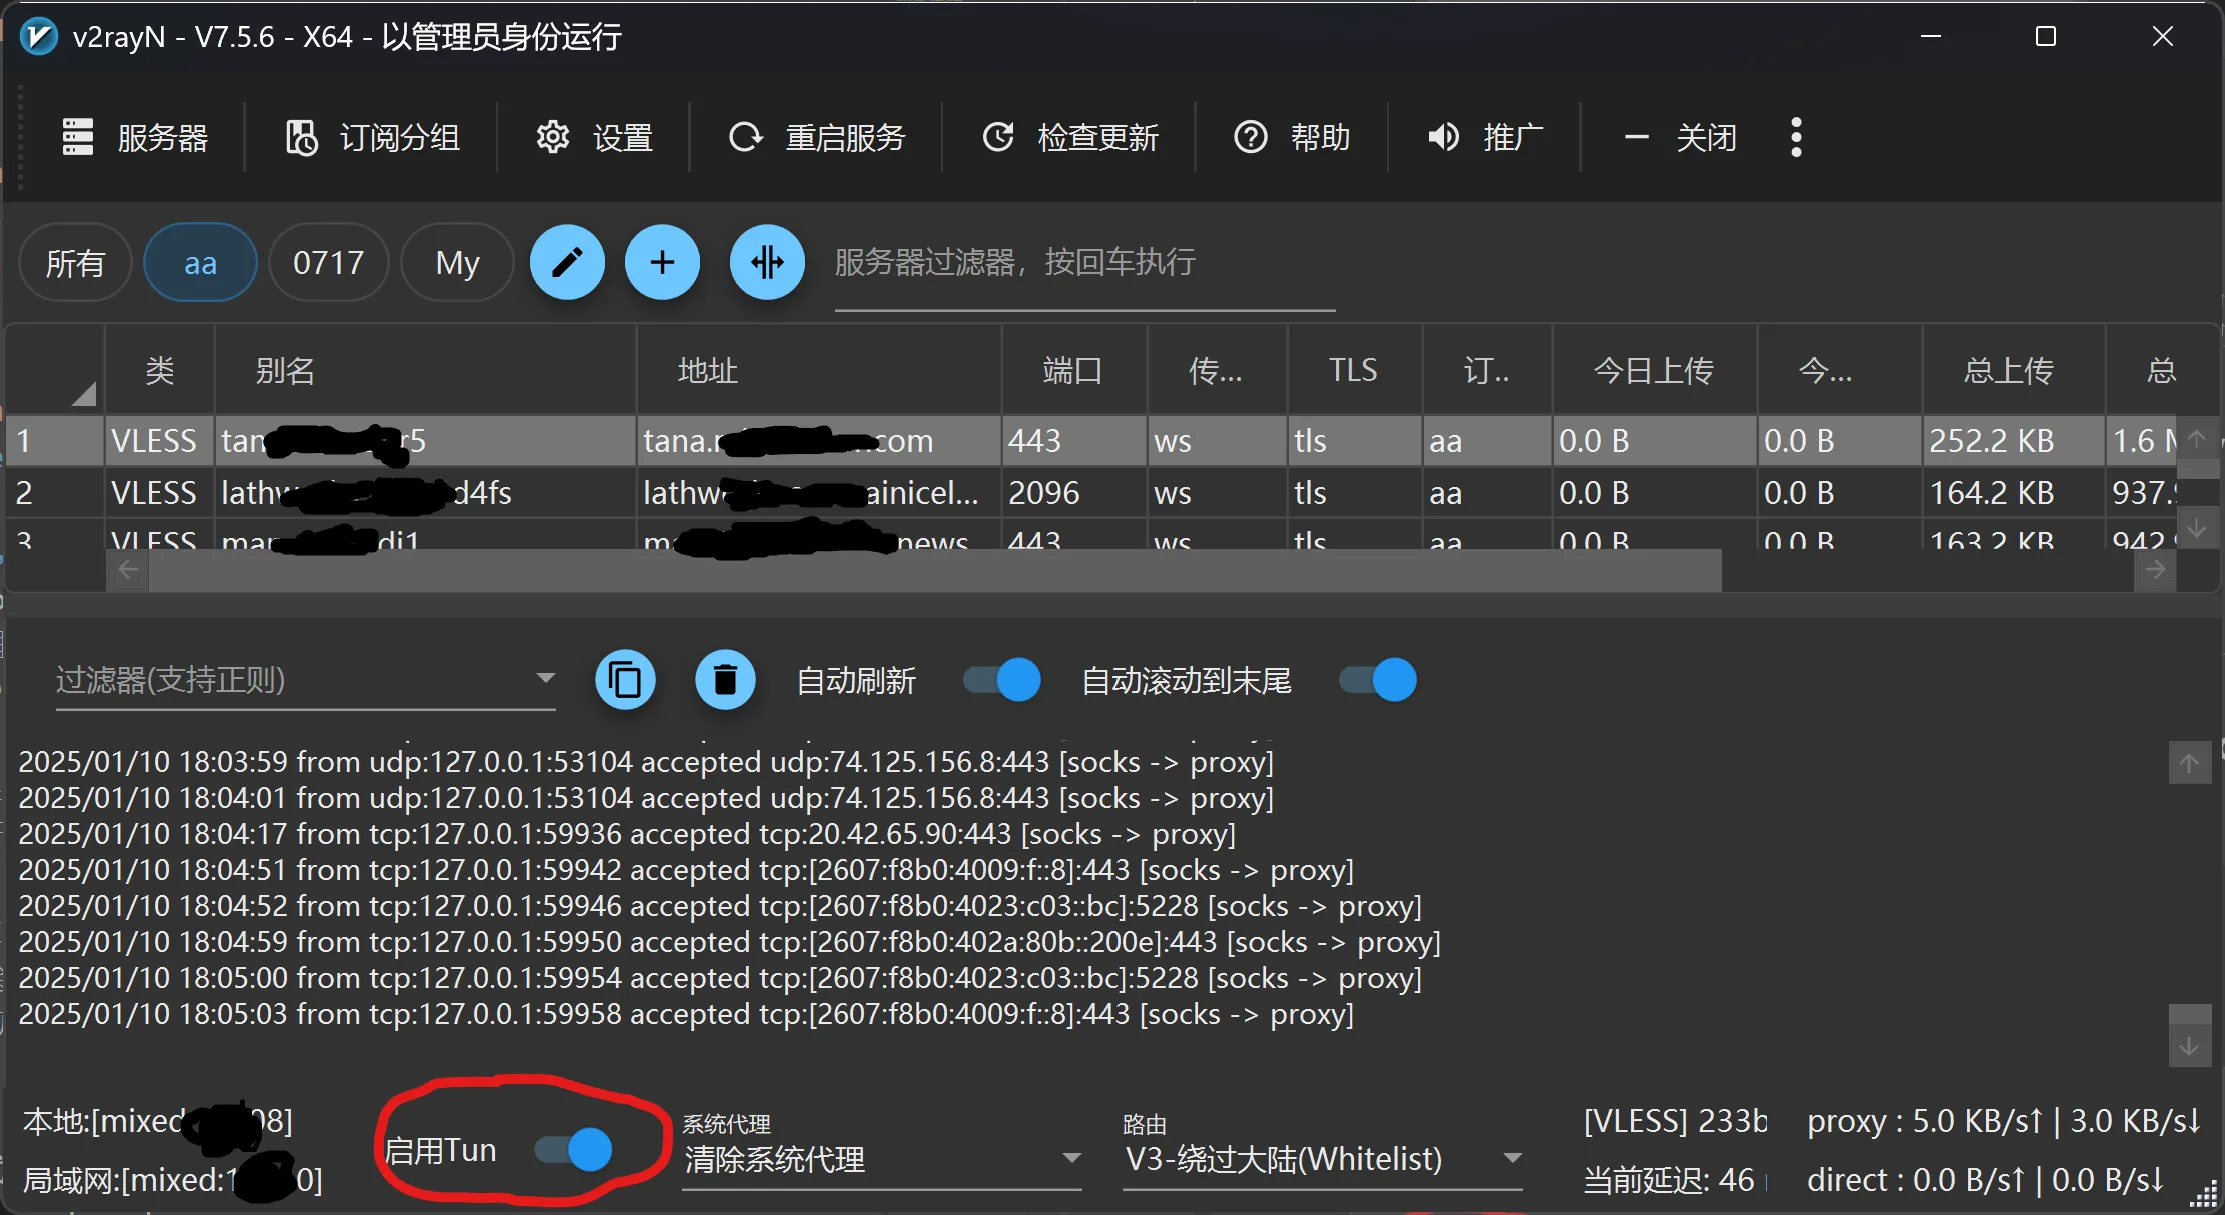Screen dimensions: 2225x1215
Task: Sort by the 地址 address column header
Action: [x=818, y=371]
